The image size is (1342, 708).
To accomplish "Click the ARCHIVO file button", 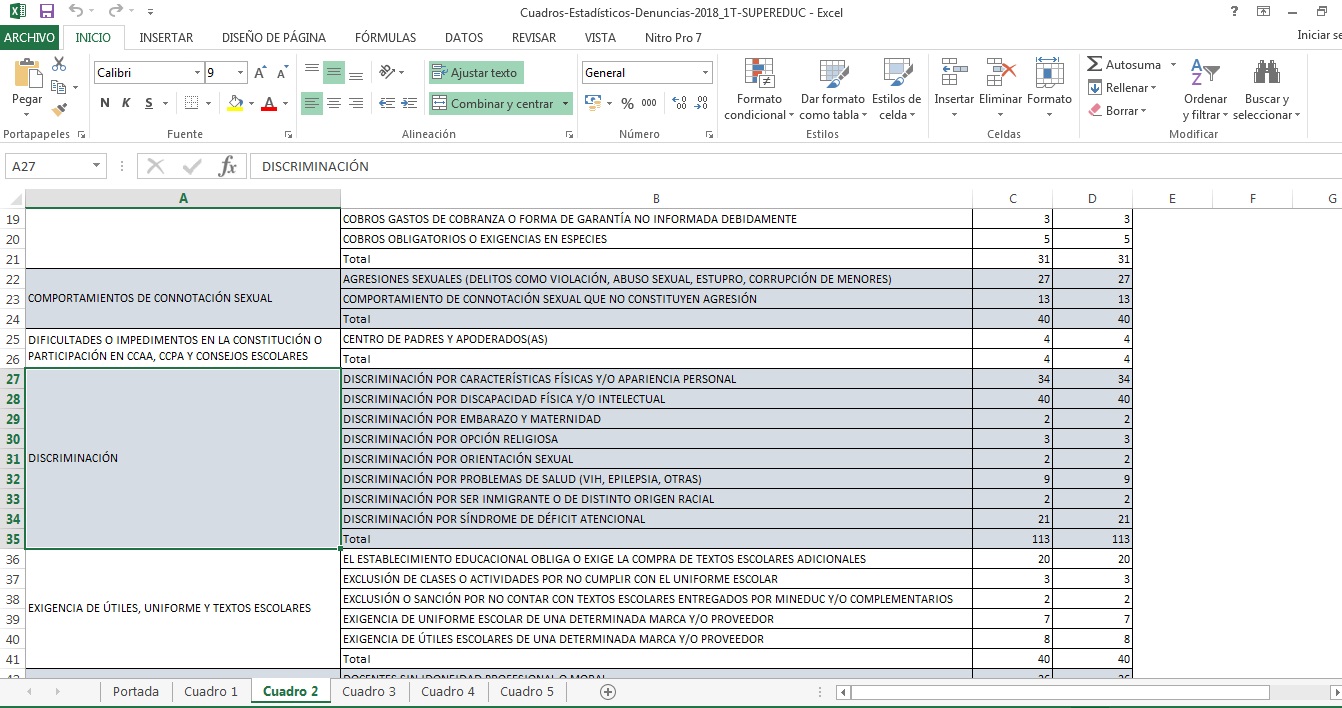I will click(x=30, y=38).
